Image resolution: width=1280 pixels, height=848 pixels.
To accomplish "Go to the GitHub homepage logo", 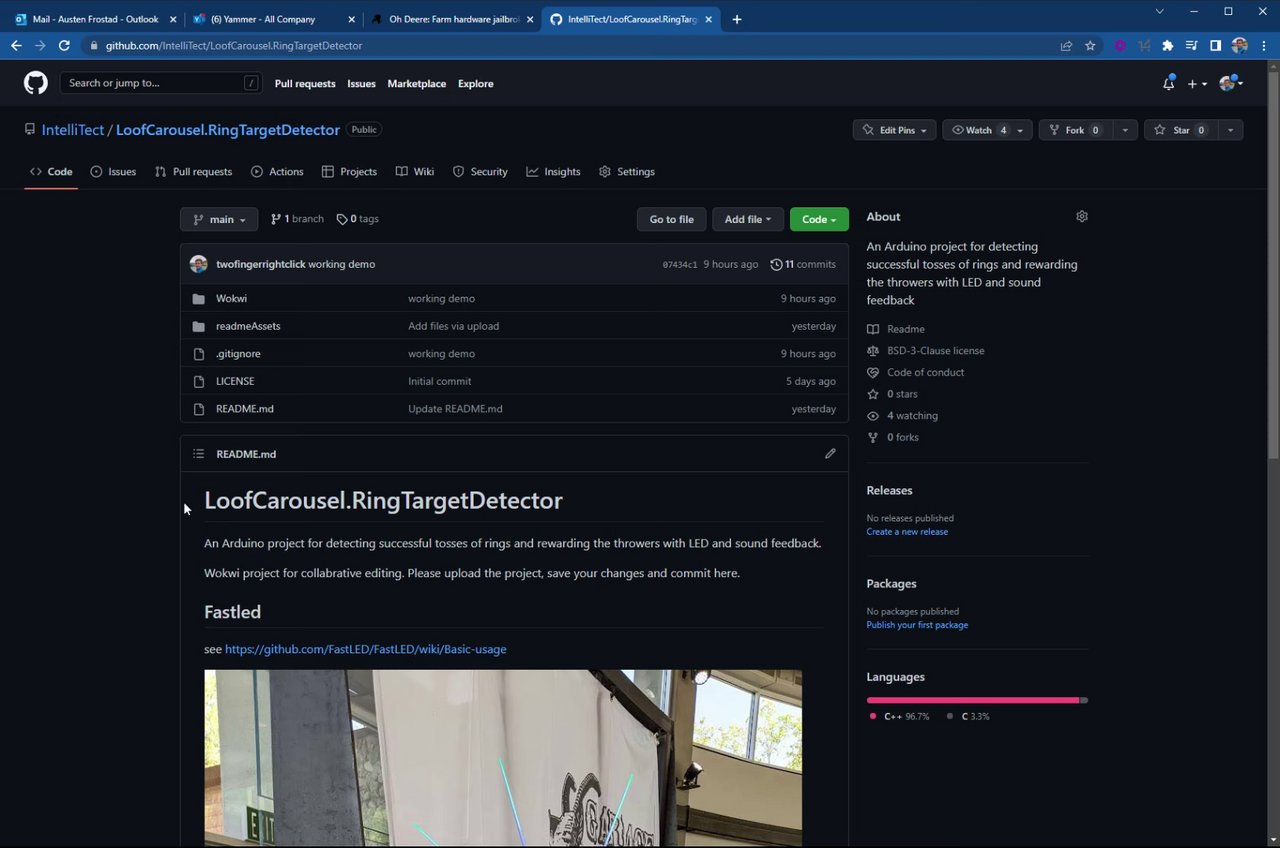I will [36, 83].
